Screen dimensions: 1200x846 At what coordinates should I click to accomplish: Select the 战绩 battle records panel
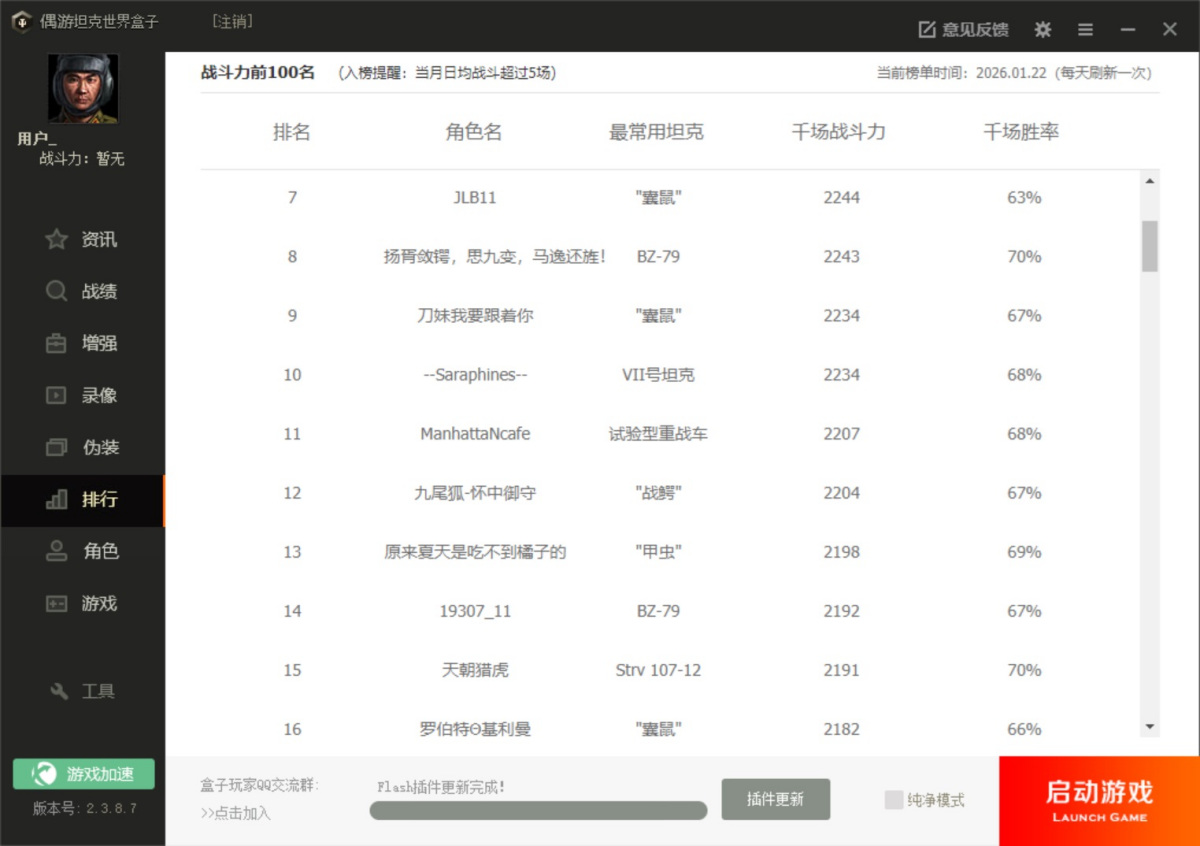pyautogui.click(x=84, y=291)
